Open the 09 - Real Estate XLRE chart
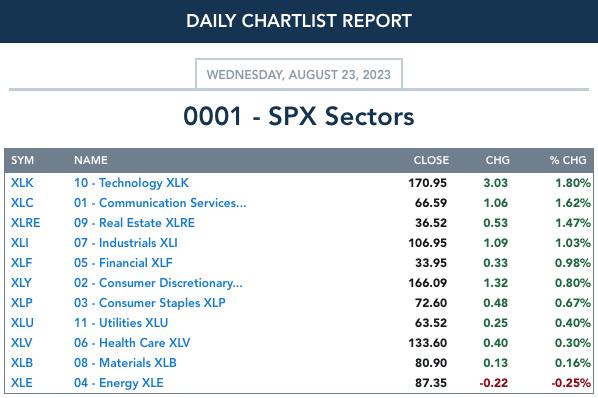 134,223
